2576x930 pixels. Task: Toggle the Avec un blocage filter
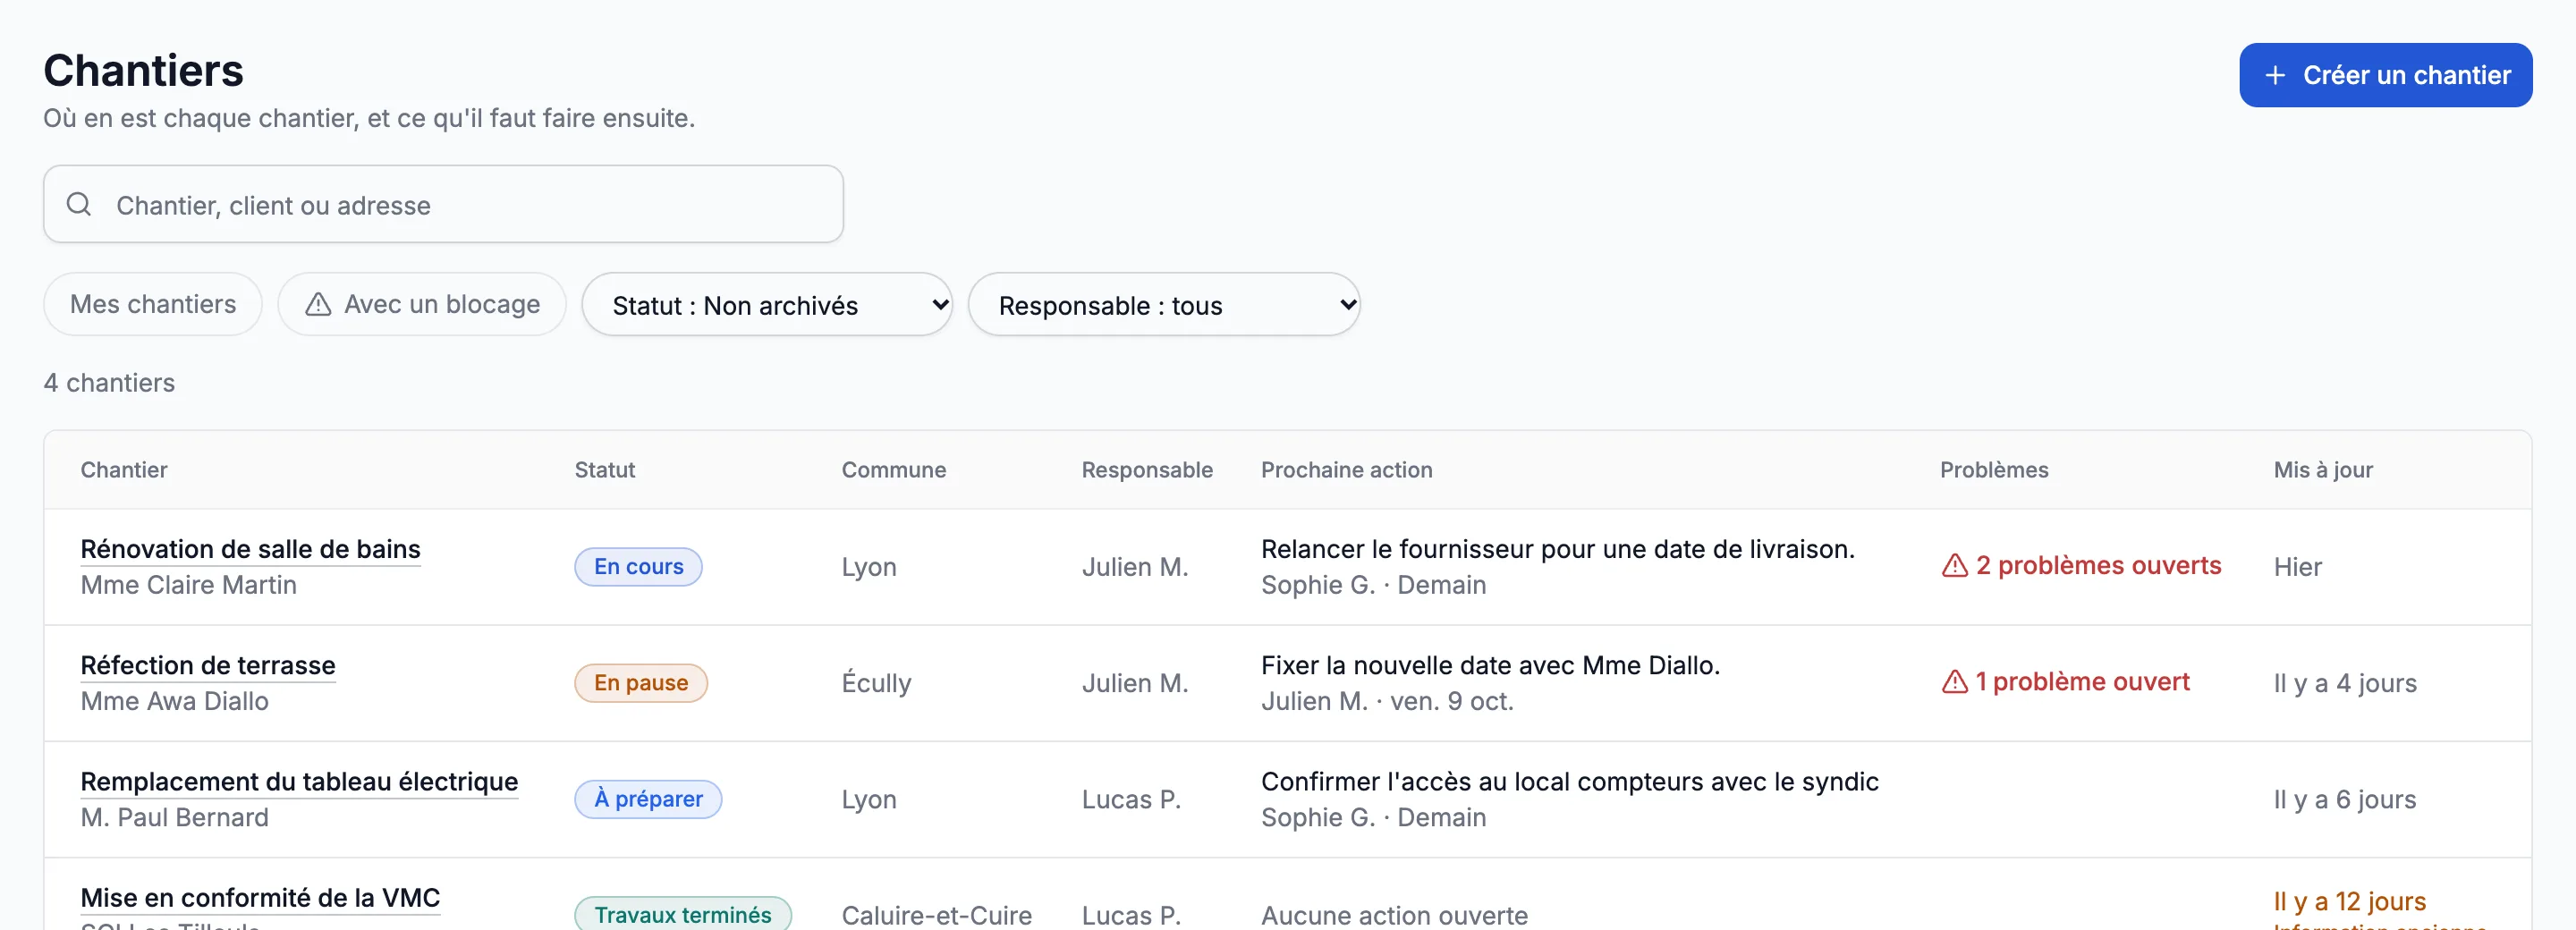[x=422, y=304]
